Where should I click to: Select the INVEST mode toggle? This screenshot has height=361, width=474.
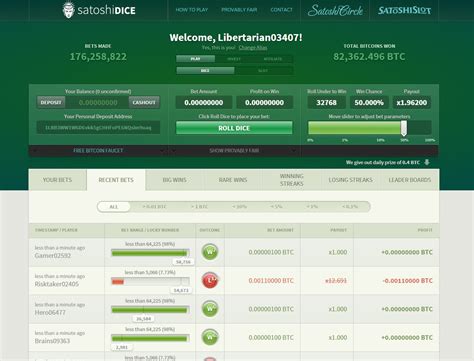[234, 59]
